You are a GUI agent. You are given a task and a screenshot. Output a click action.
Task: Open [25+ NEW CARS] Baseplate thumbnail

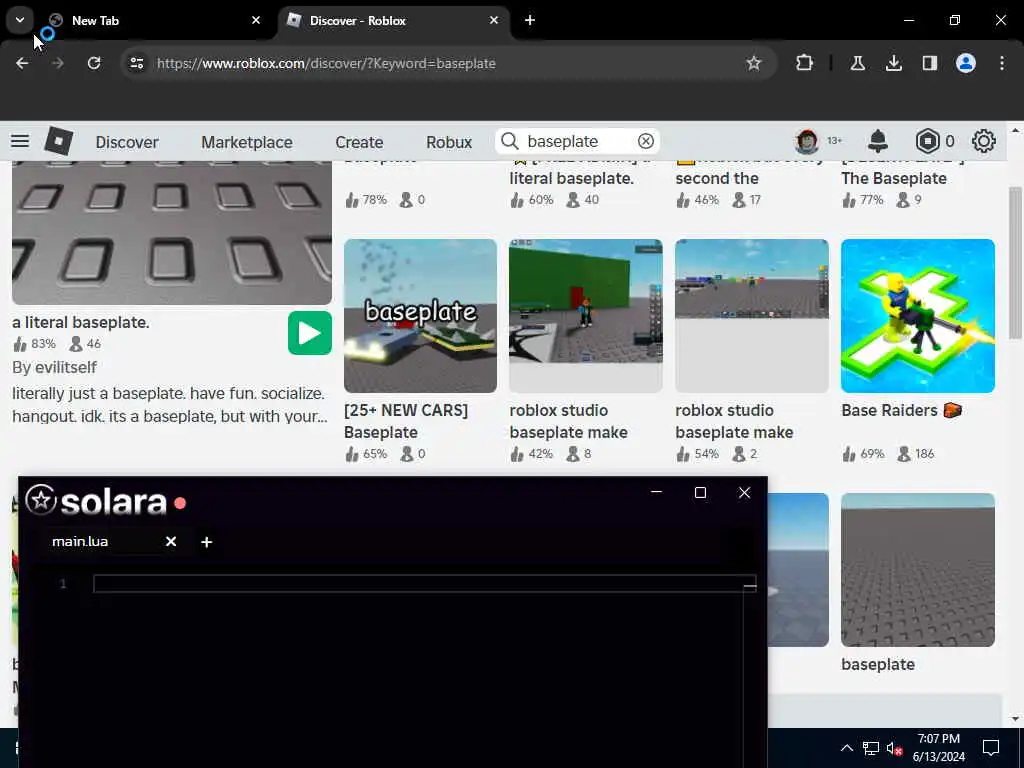tap(420, 316)
